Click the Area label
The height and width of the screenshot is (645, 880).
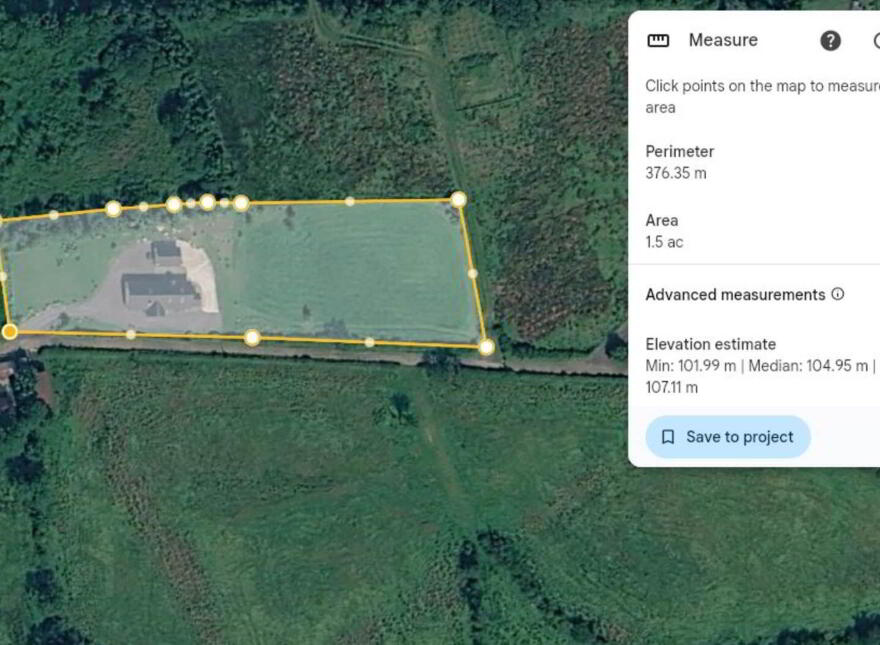click(662, 220)
